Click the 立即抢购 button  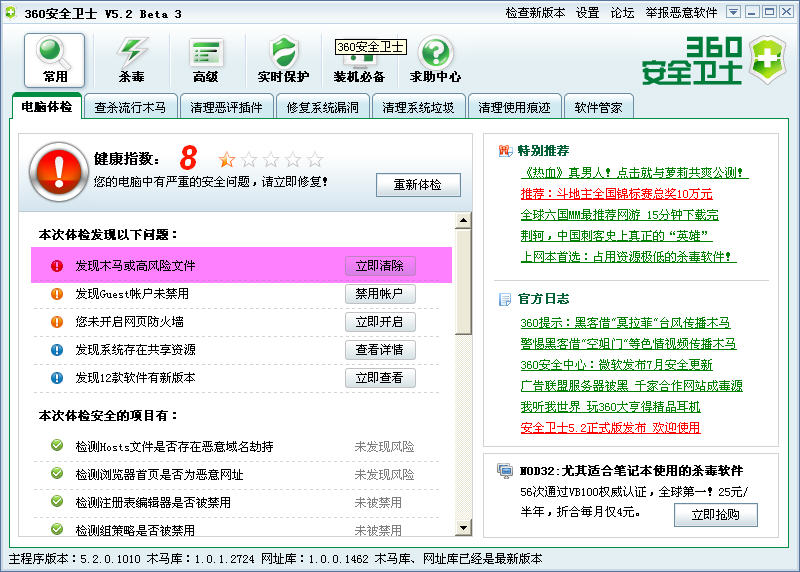click(715, 515)
